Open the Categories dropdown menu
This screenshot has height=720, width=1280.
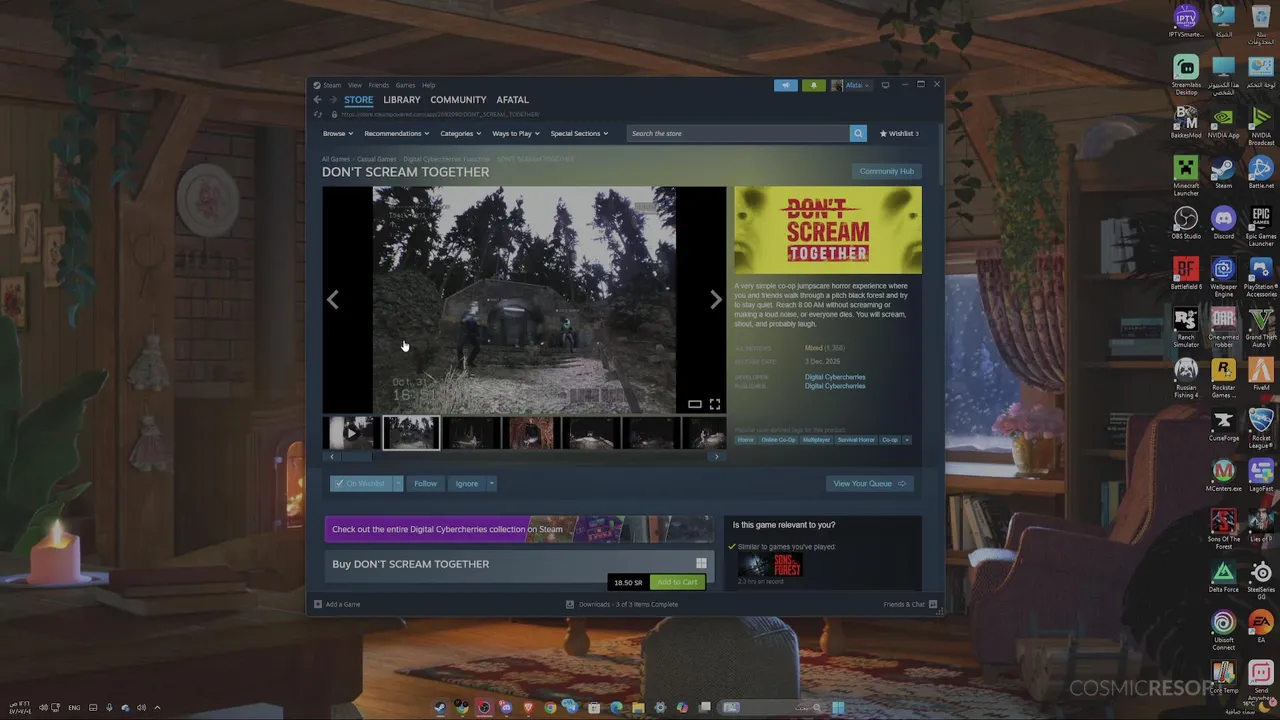pos(460,133)
